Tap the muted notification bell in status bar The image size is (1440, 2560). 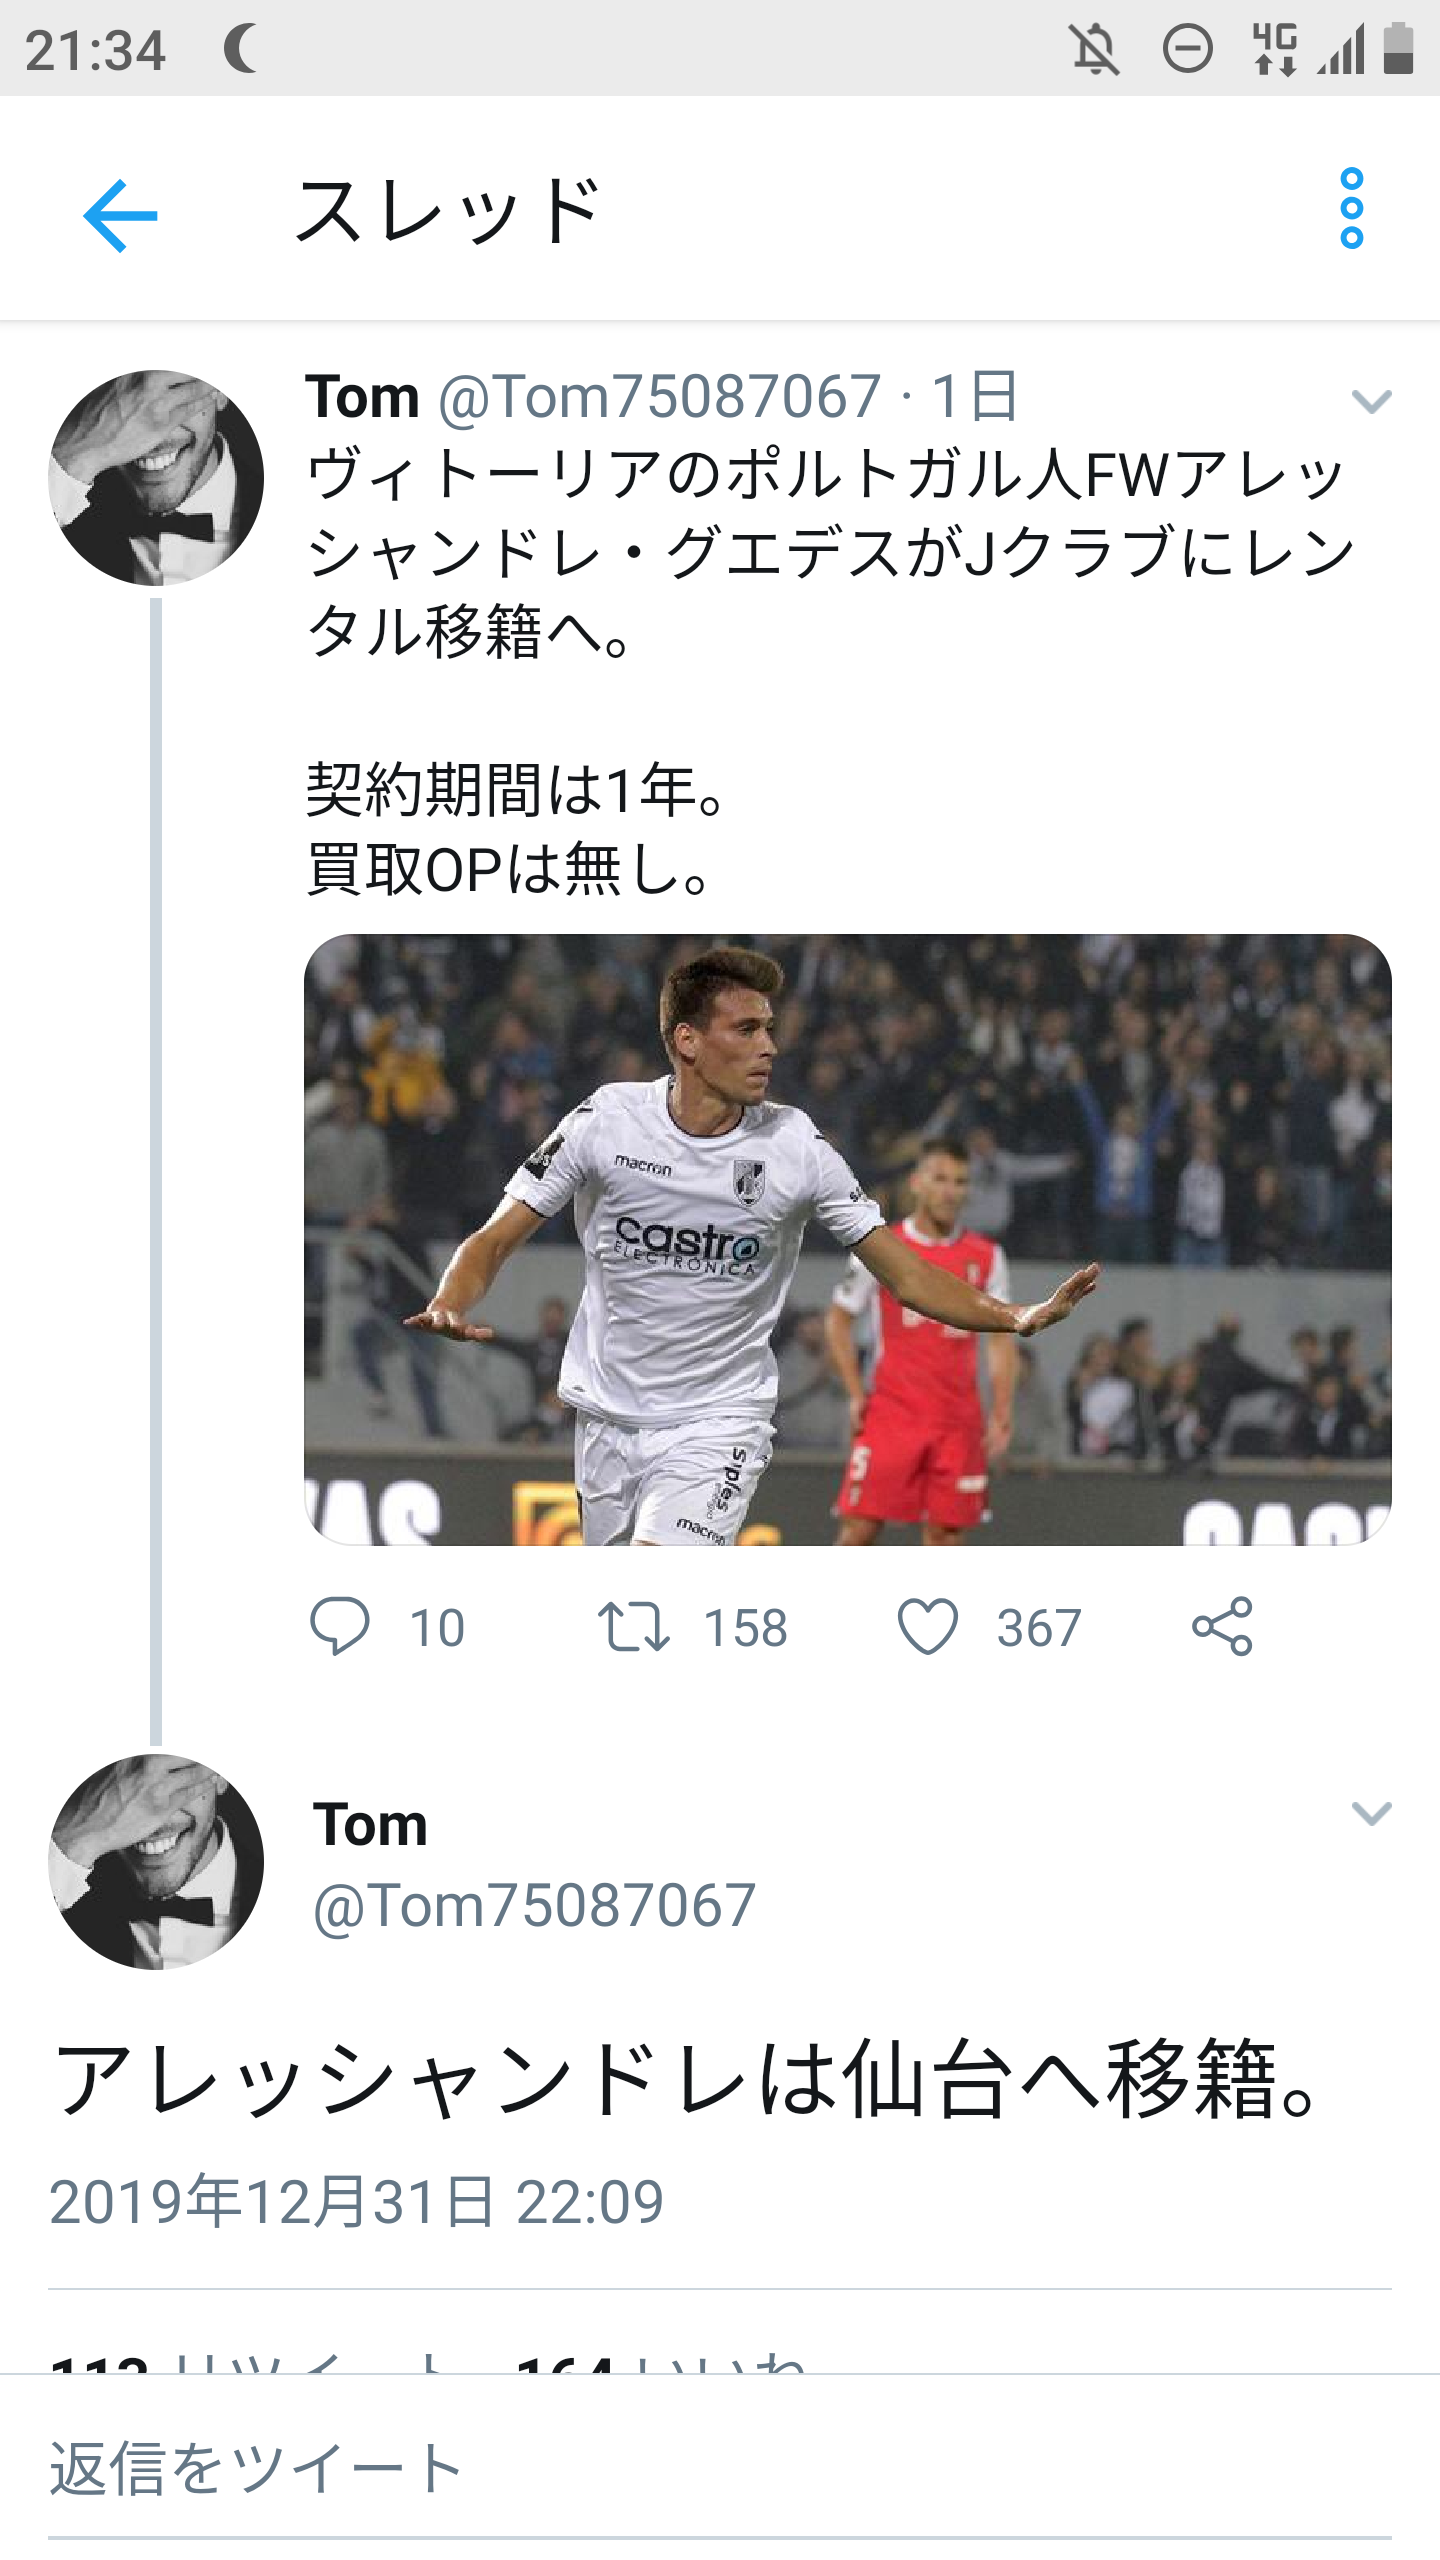pyautogui.click(x=1095, y=49)
